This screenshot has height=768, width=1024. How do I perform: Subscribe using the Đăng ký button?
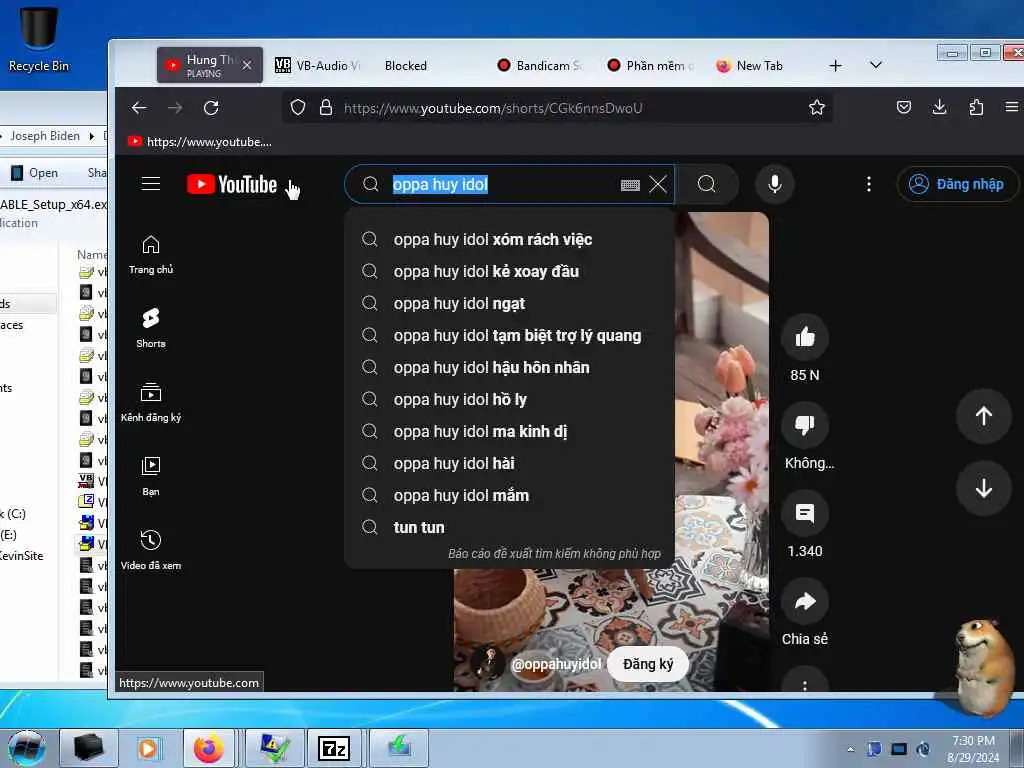[x=648, y=664]
